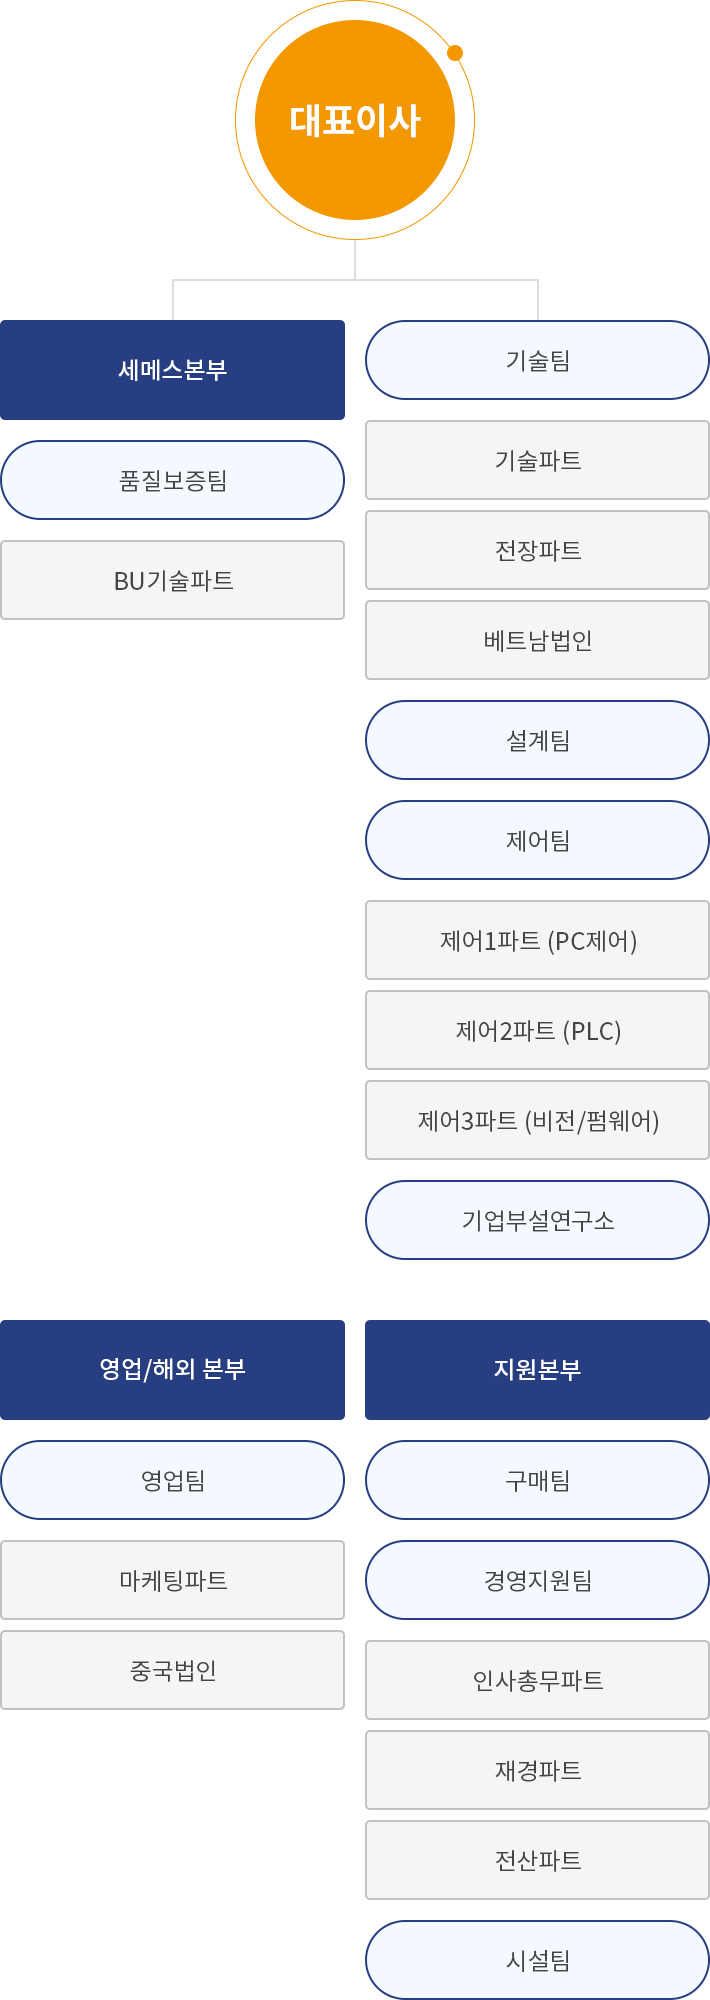Select the 시설팀 team pill

point(537,1960)
